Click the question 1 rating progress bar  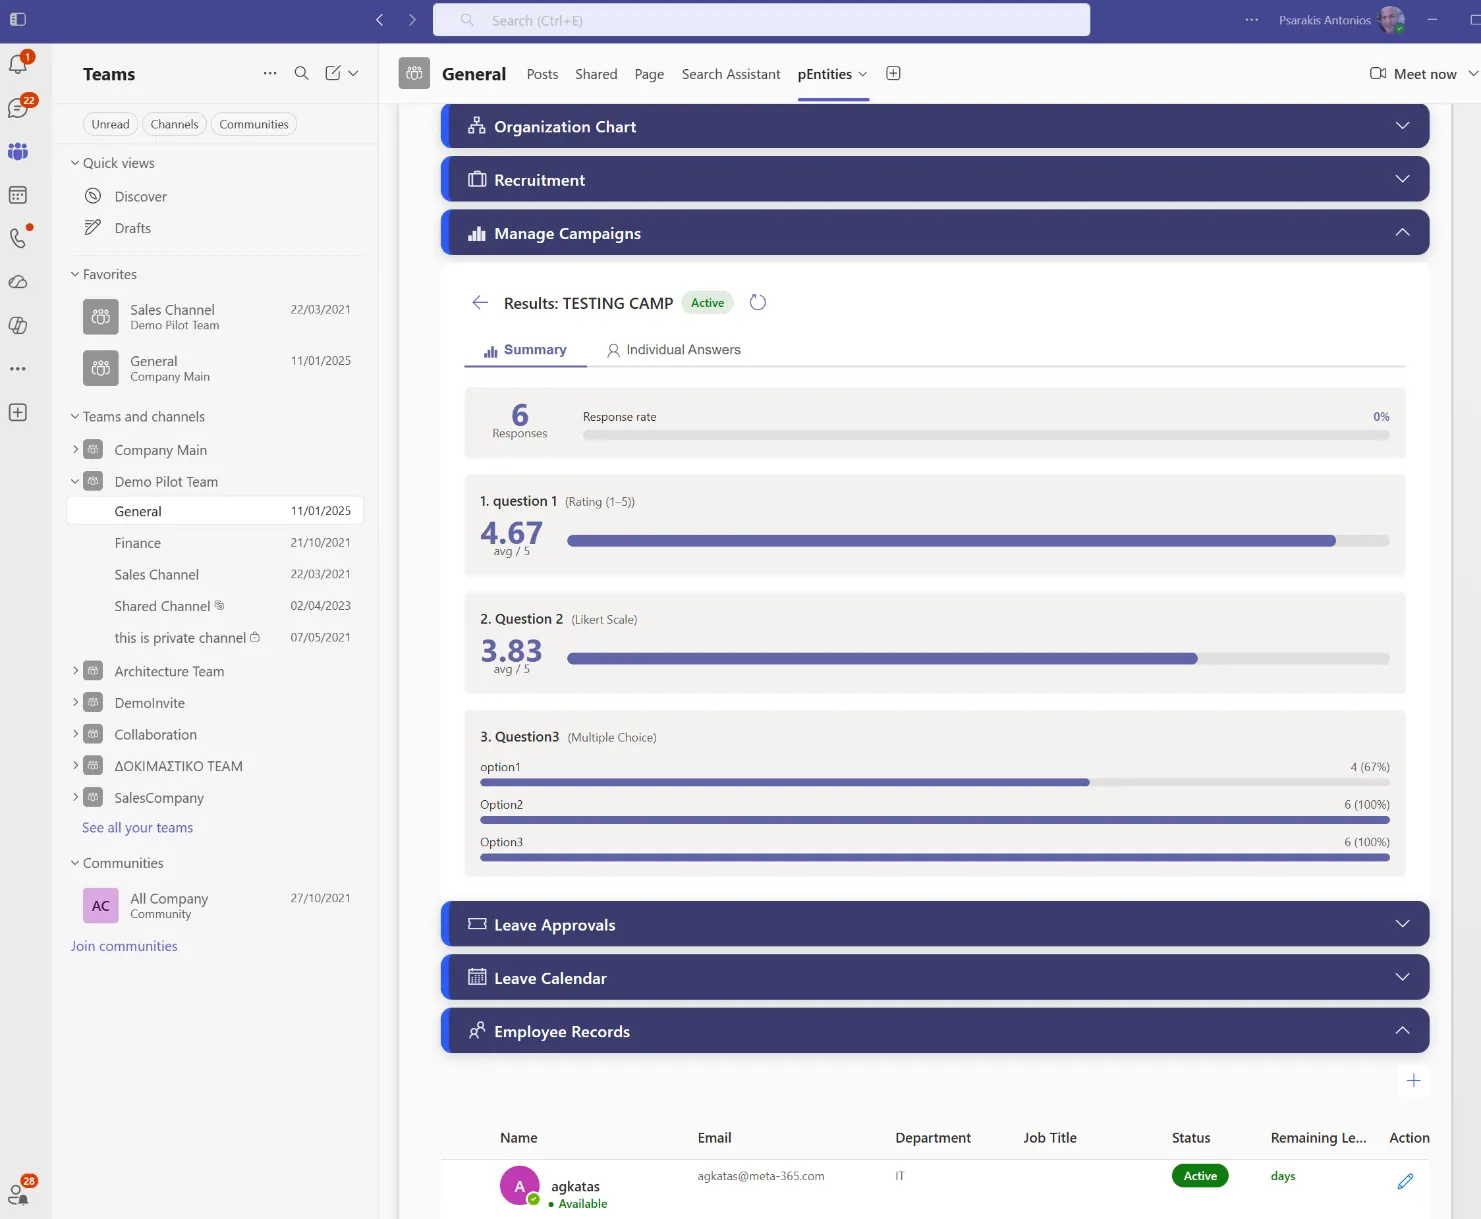[978, 541]
